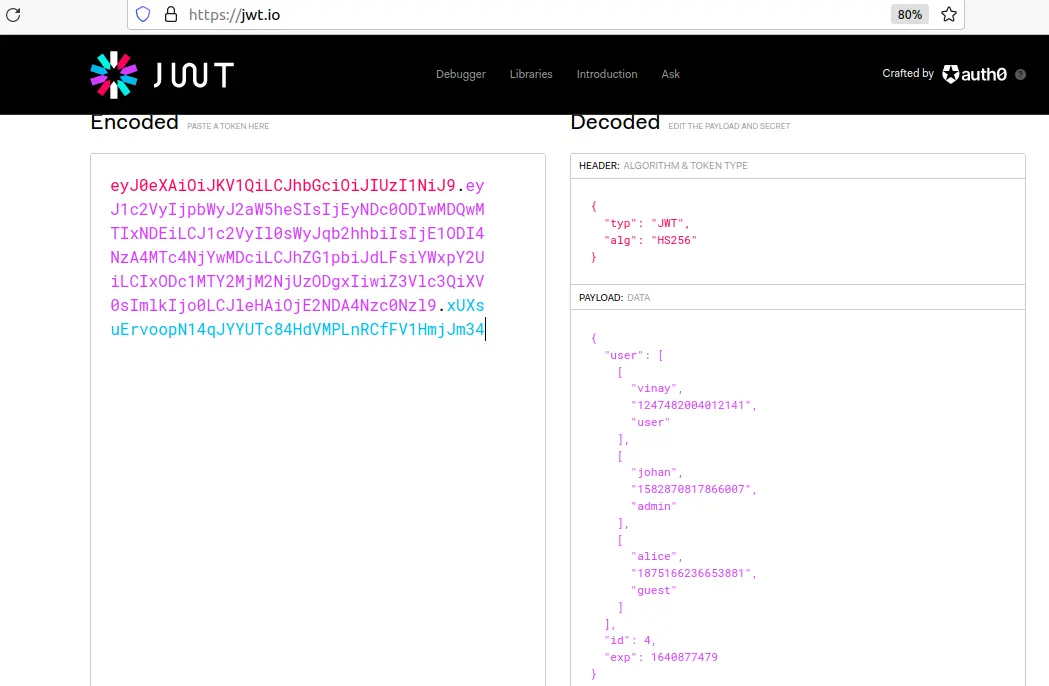Open the Auth0 logo link

point(975,74)
